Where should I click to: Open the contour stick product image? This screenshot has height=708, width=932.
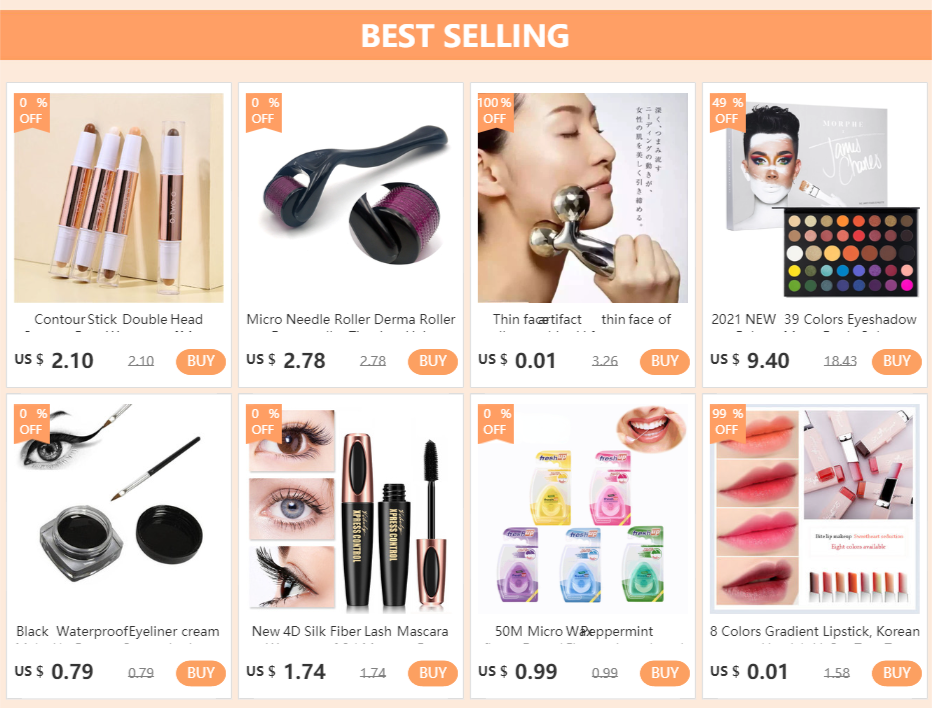119,198
